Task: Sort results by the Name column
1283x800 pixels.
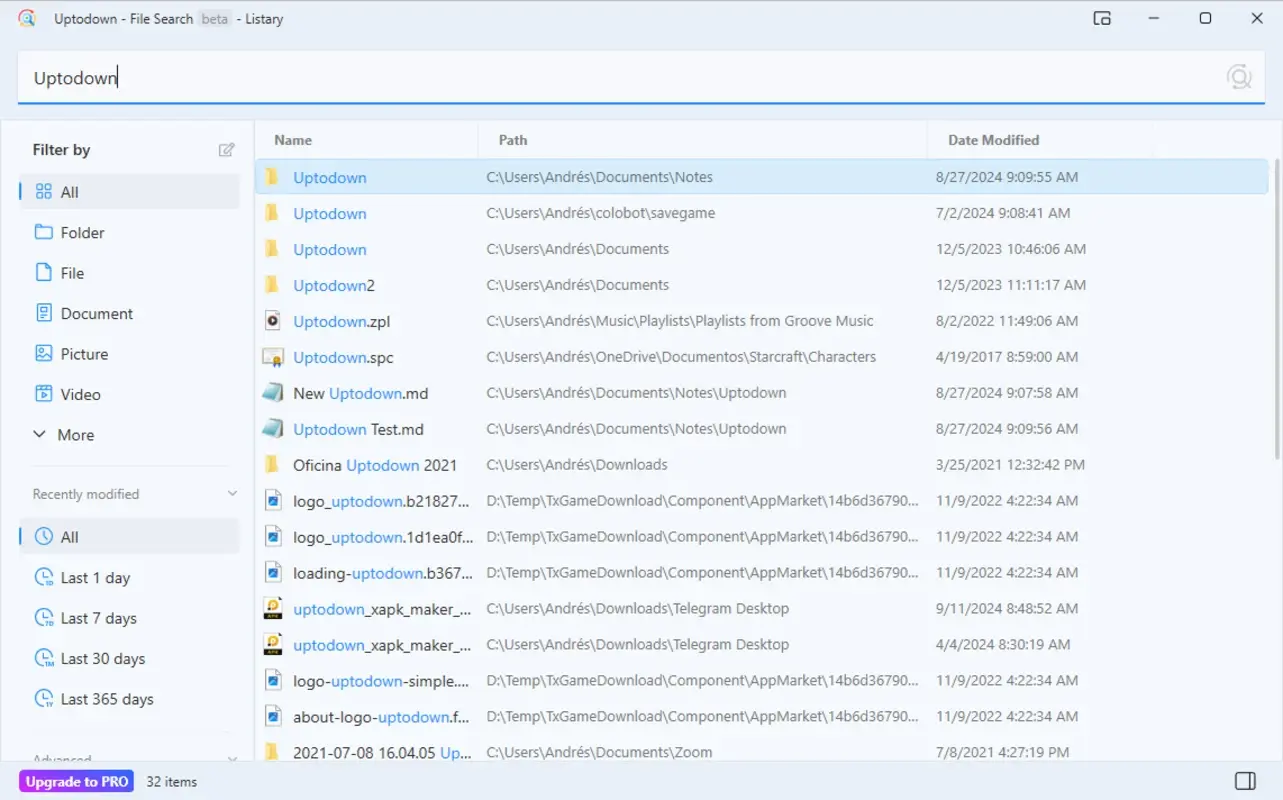Action: tap(292, 140)
